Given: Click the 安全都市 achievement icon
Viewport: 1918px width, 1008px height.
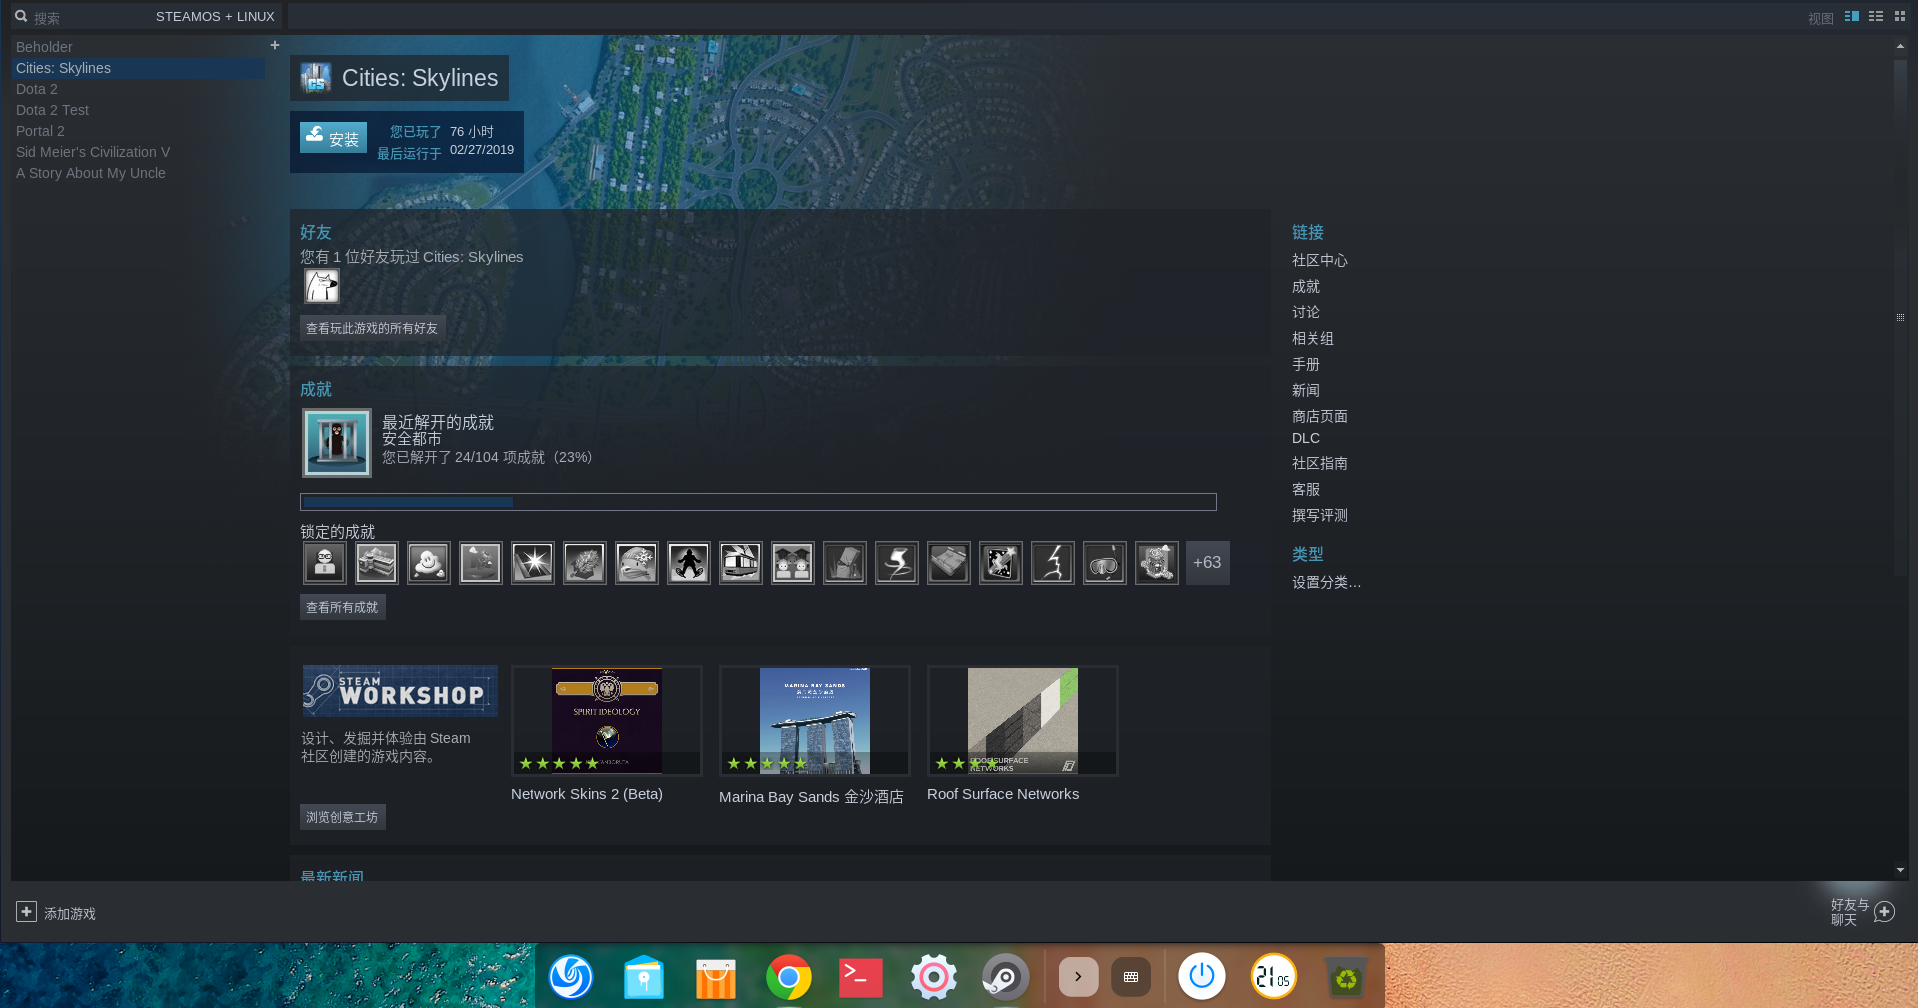Looking at the screenshot, I should (x=337, y=443).
